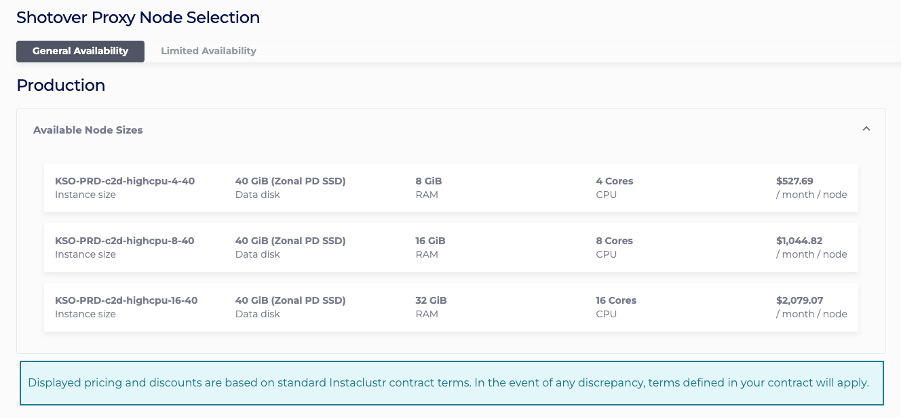Click the Shotover Proxy Node Selection title
The height and width of the screenshot is (418, 902).
pos(138,18)
